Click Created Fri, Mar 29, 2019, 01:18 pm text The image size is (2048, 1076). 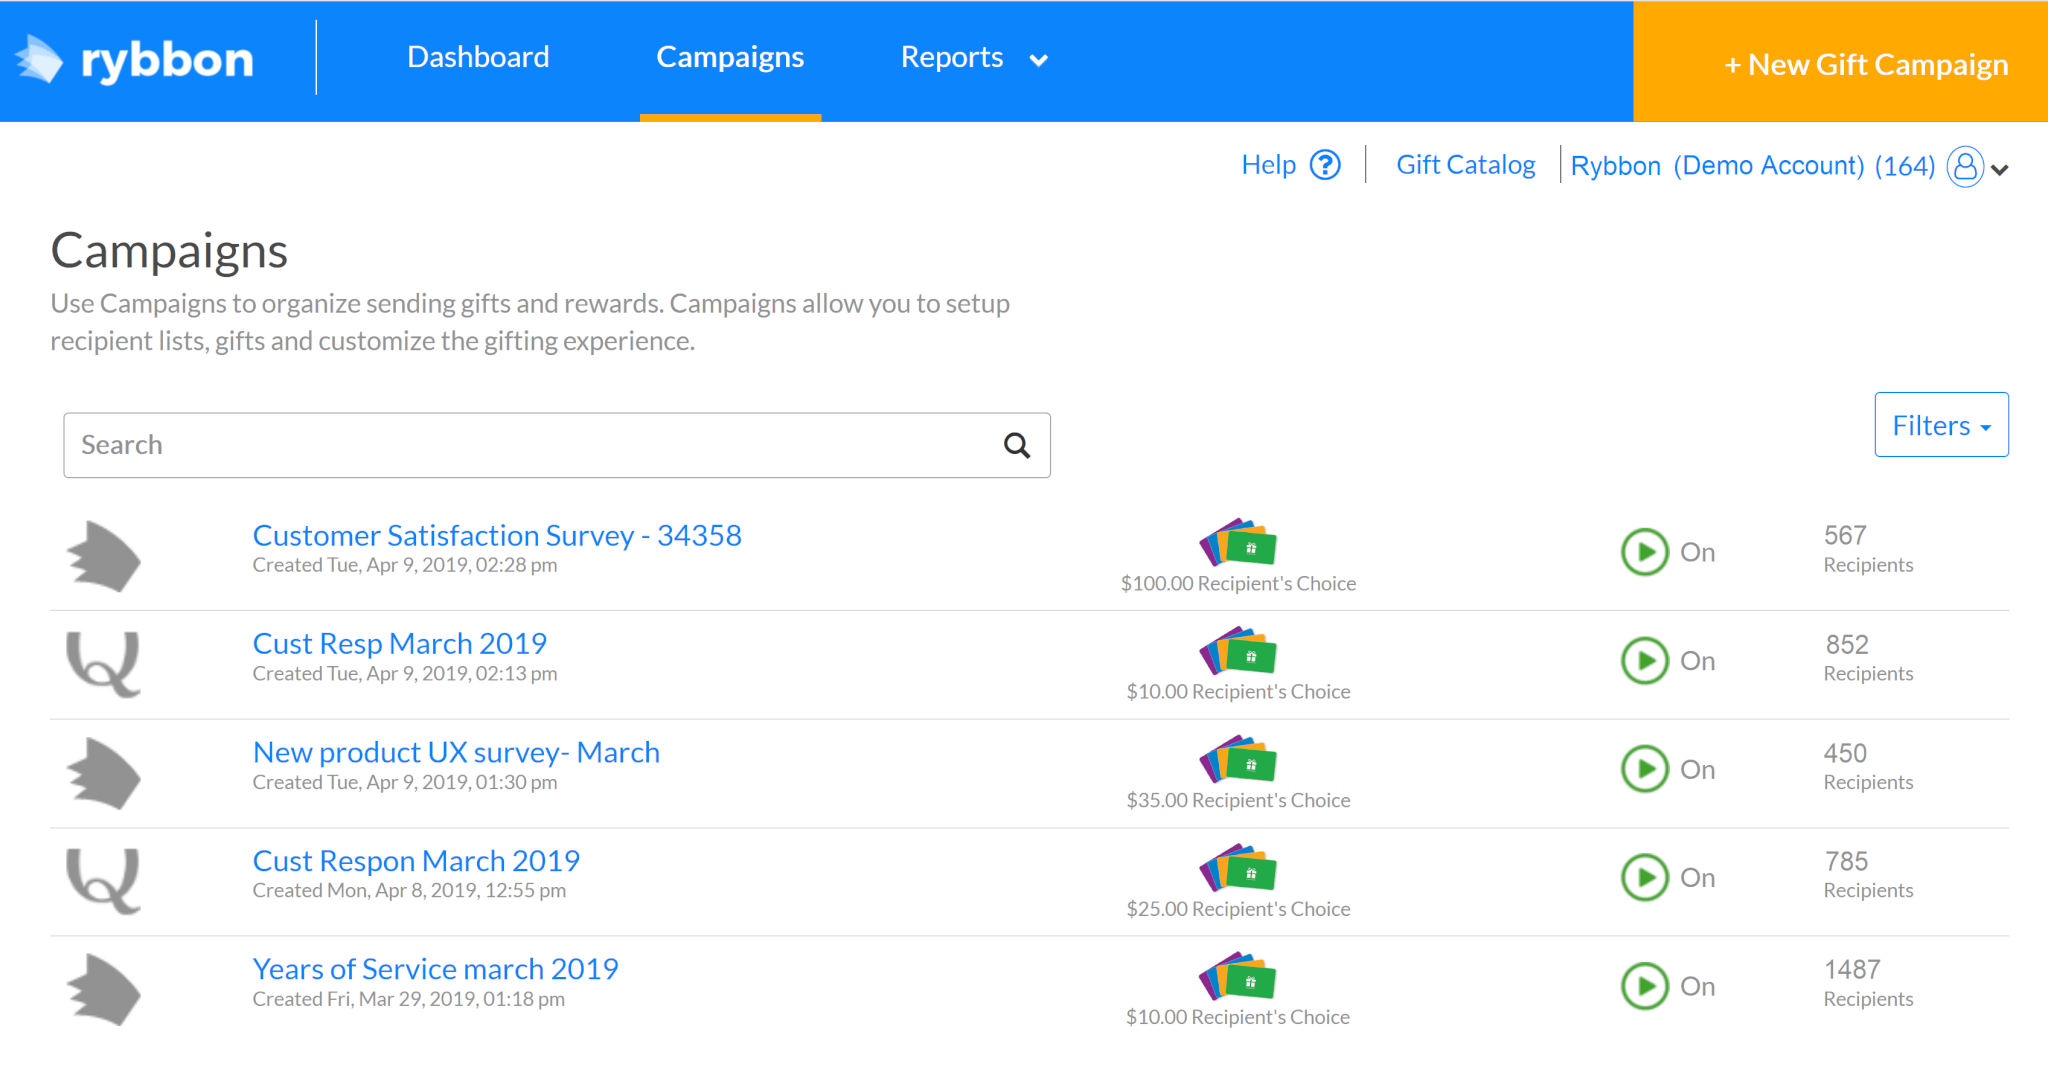click(408, 999)
